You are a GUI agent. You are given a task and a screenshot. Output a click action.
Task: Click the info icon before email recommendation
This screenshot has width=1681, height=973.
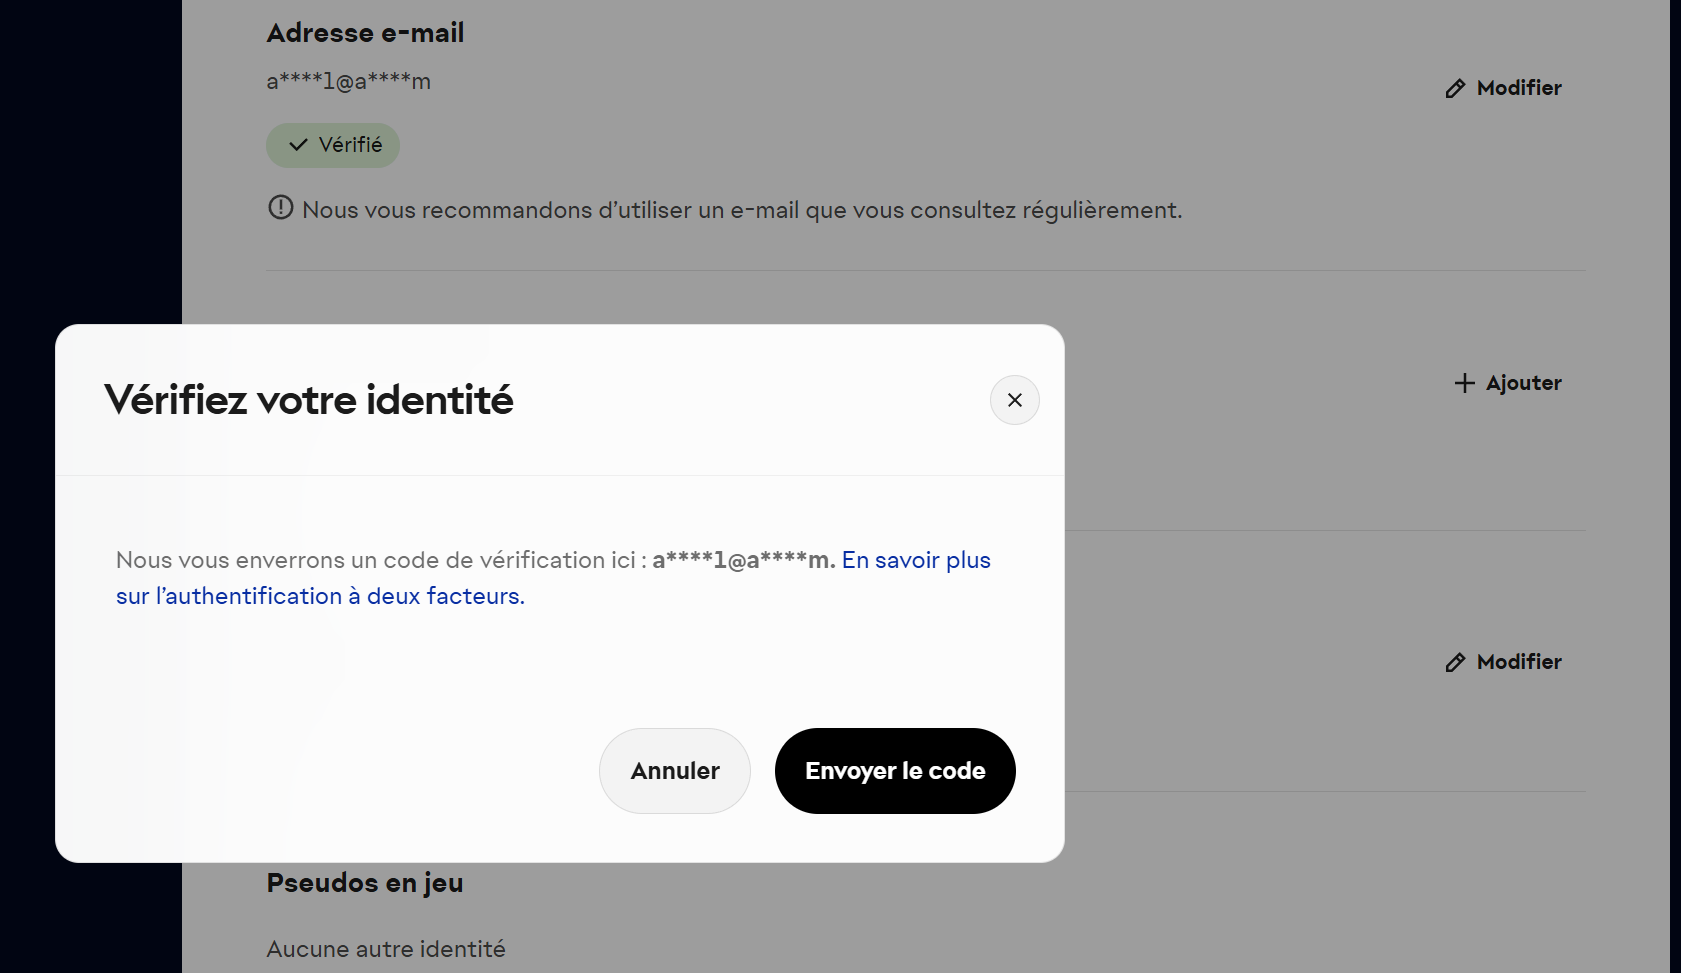(x=281, y=208)
